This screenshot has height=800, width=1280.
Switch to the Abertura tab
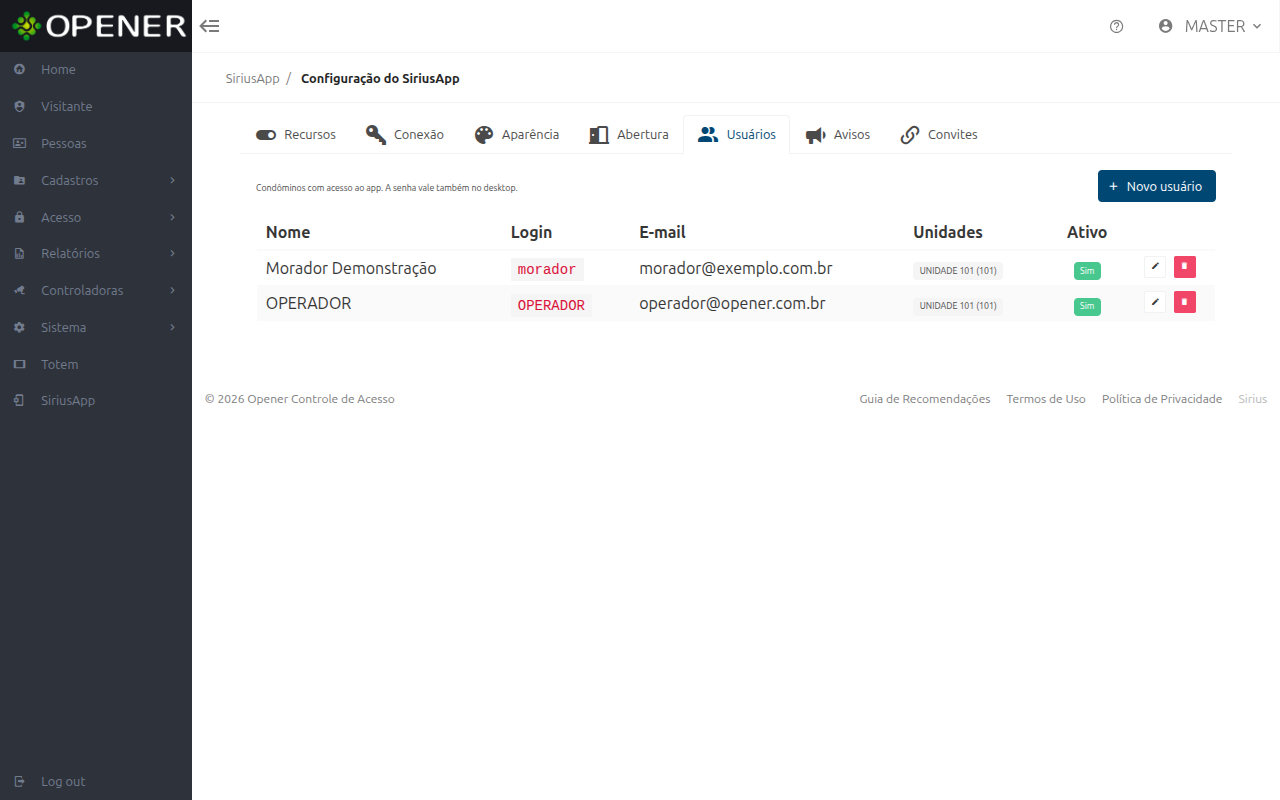(629, 134)
